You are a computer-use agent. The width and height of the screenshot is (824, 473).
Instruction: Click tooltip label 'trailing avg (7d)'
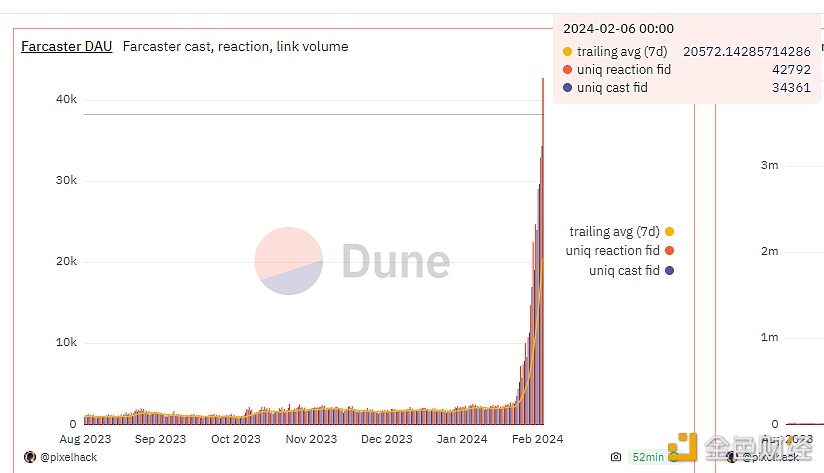(x=622, y=52)
